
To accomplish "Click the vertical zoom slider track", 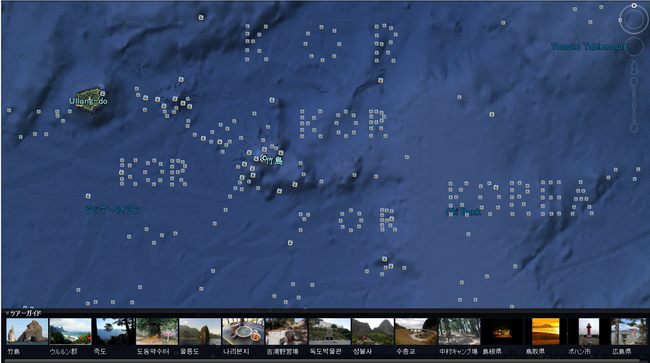I will (634, 105).
